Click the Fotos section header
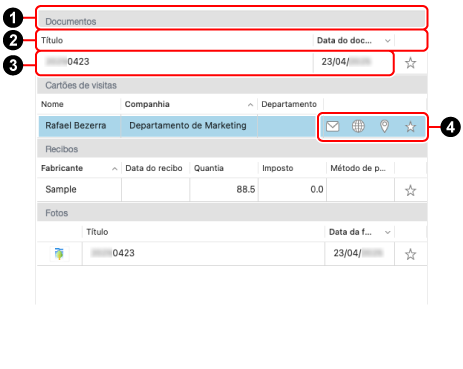463x369 pixels. (x=232, y=213)
